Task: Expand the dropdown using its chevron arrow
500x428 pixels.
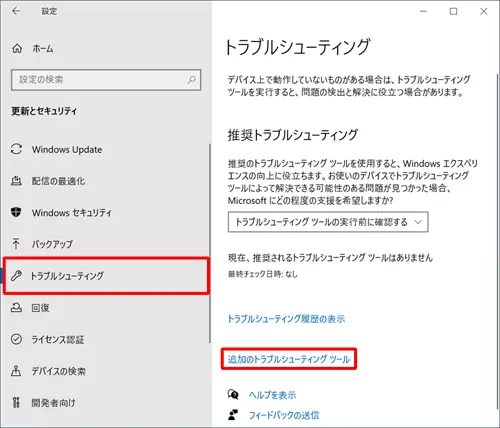Action: click(x=418, y=222)
